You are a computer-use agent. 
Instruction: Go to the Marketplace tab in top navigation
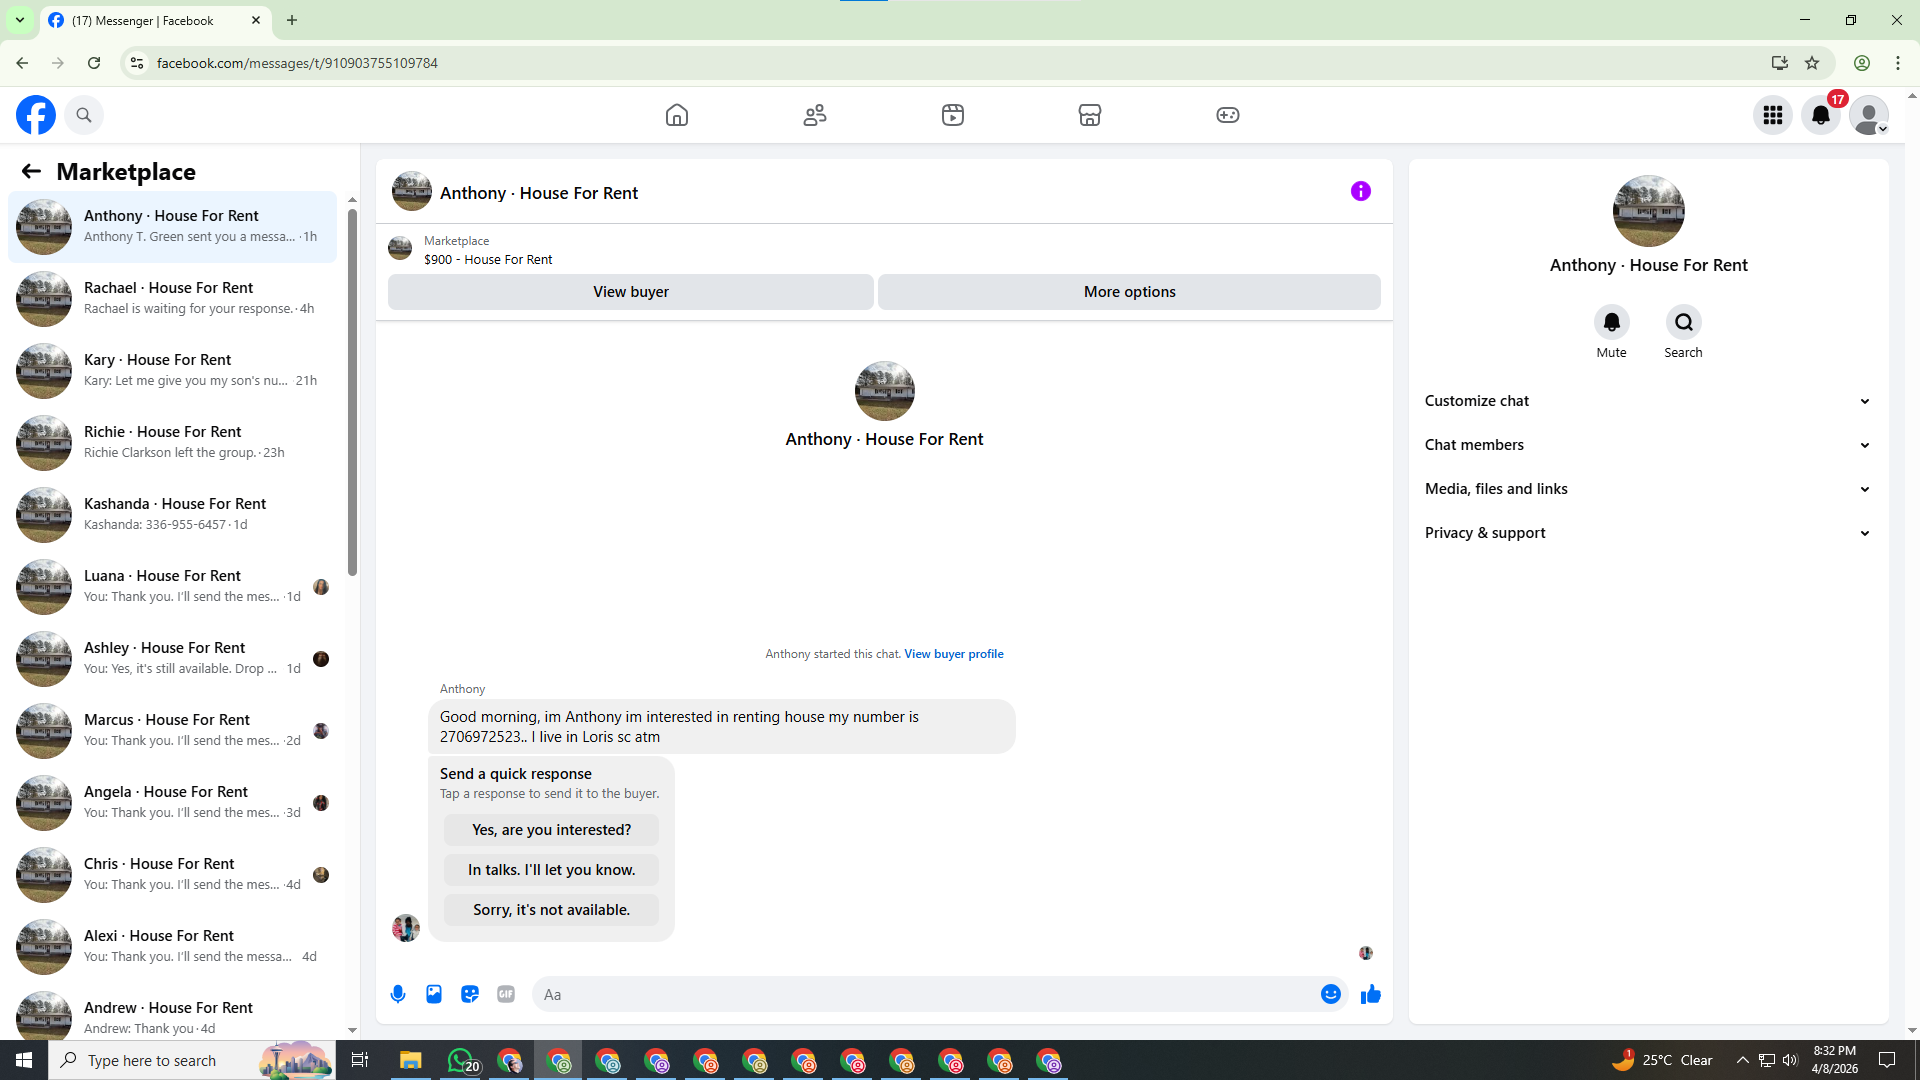coord(1090,115)
